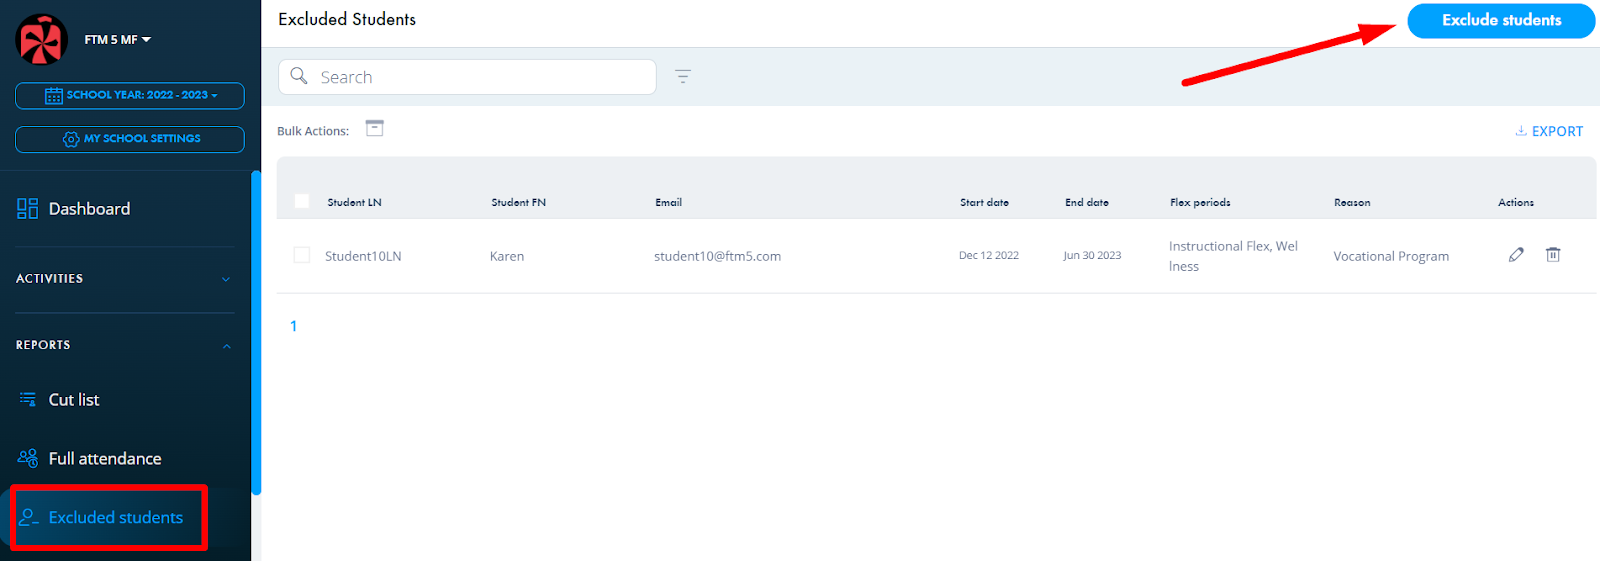
Task: Collapse the Reports section
Action: 124,345
